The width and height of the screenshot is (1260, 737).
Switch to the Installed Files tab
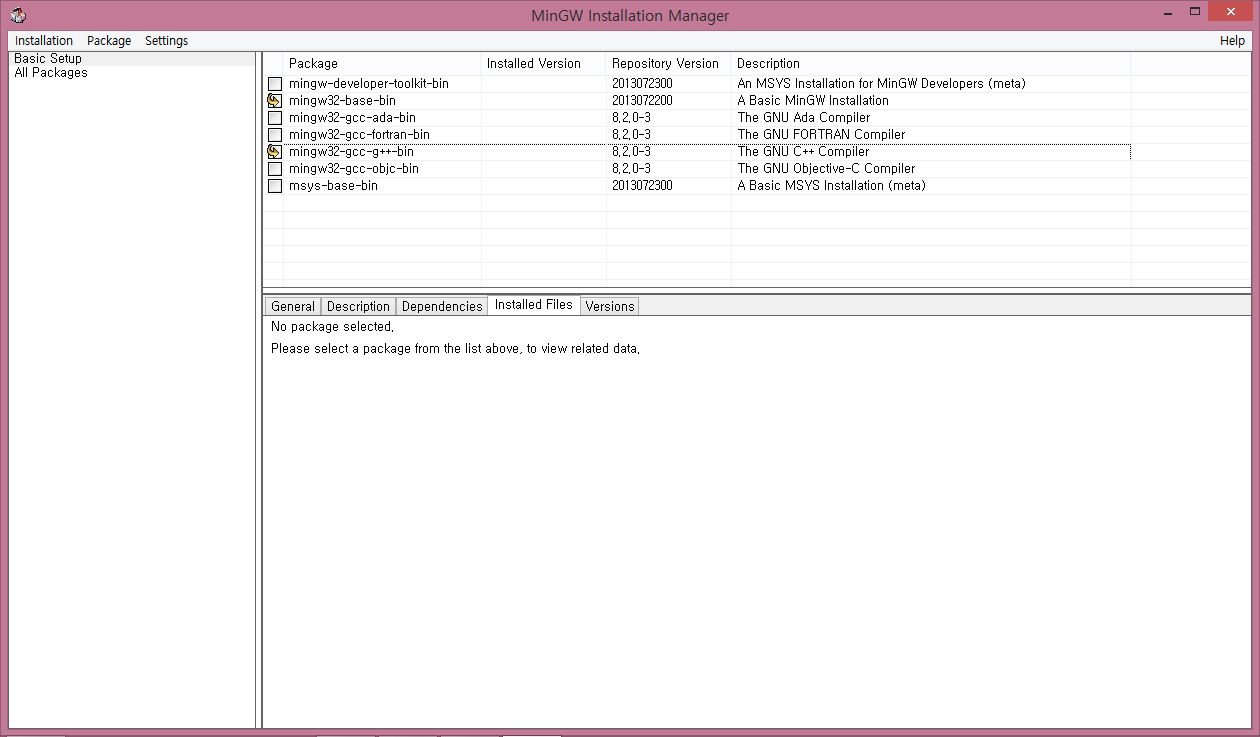pyautogui.click(x=534, y=305)
